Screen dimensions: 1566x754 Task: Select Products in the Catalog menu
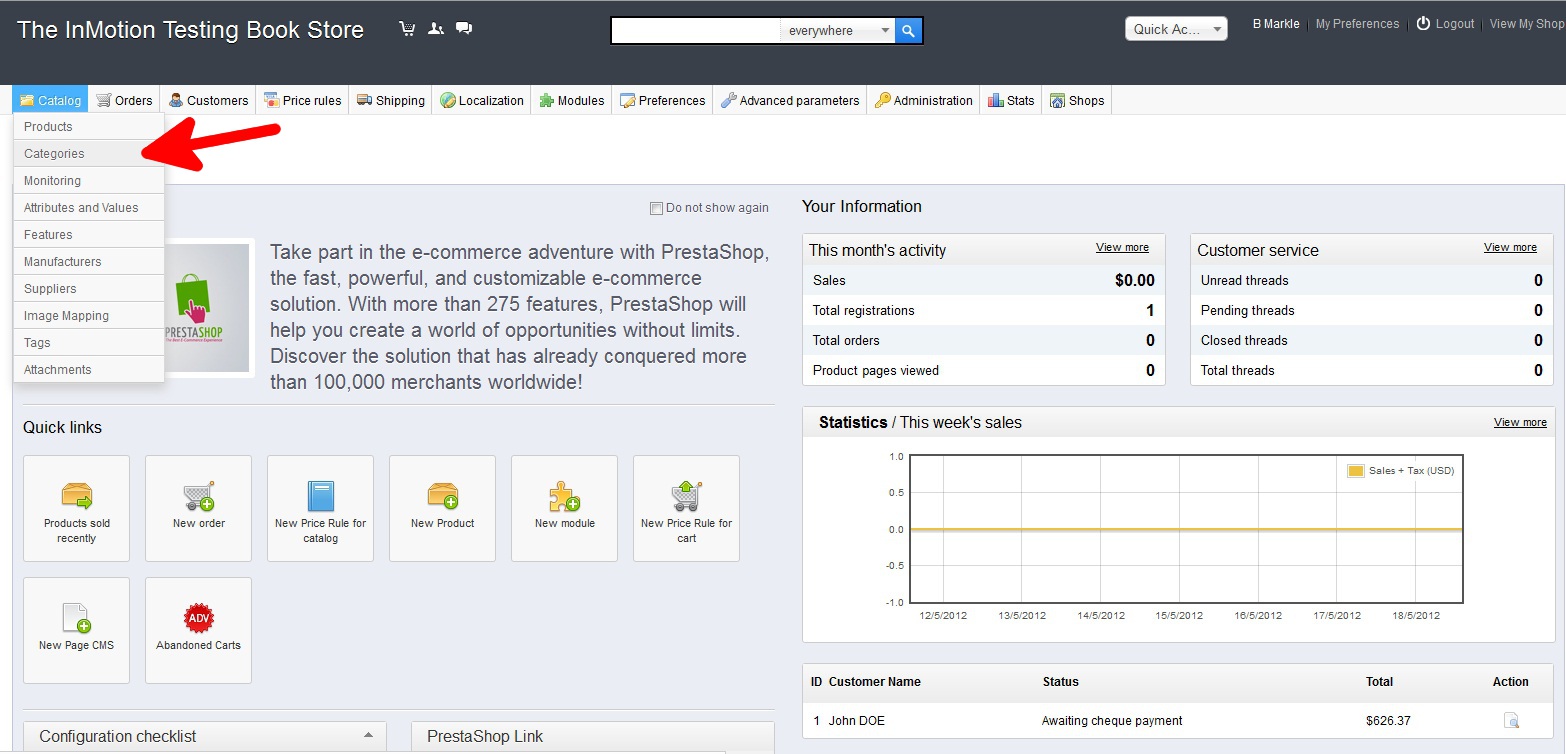coord(89,127)
